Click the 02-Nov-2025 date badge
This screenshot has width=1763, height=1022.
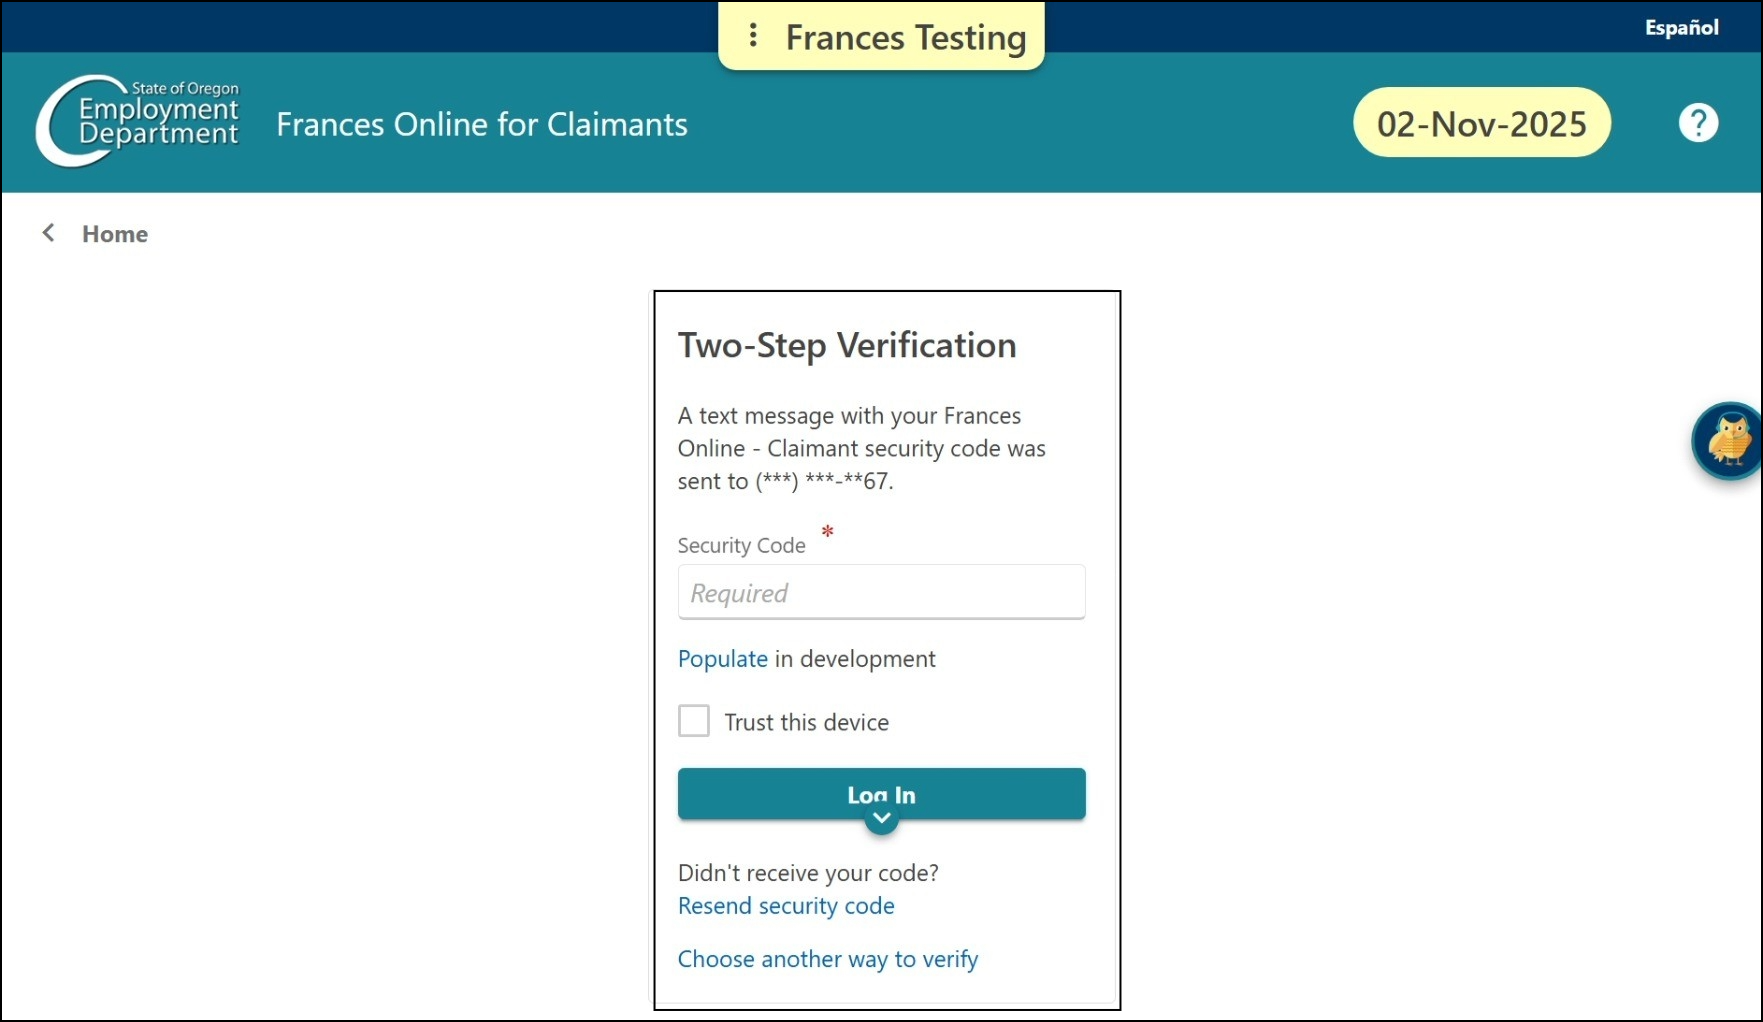1481,123
